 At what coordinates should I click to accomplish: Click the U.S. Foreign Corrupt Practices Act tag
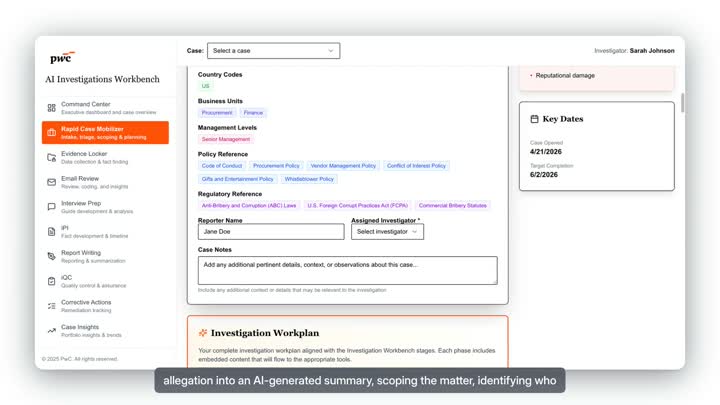(x=357, y=206)
